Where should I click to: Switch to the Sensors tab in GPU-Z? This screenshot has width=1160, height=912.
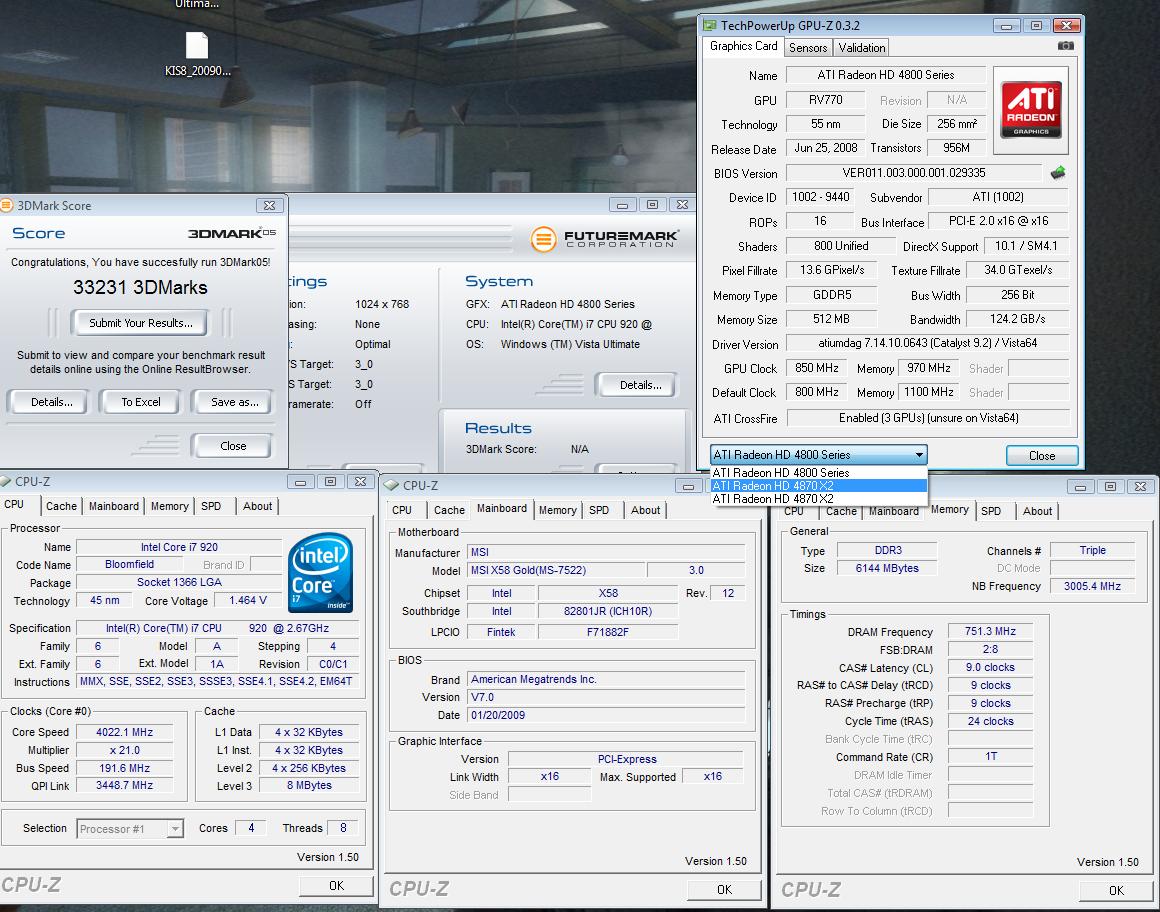808,47
